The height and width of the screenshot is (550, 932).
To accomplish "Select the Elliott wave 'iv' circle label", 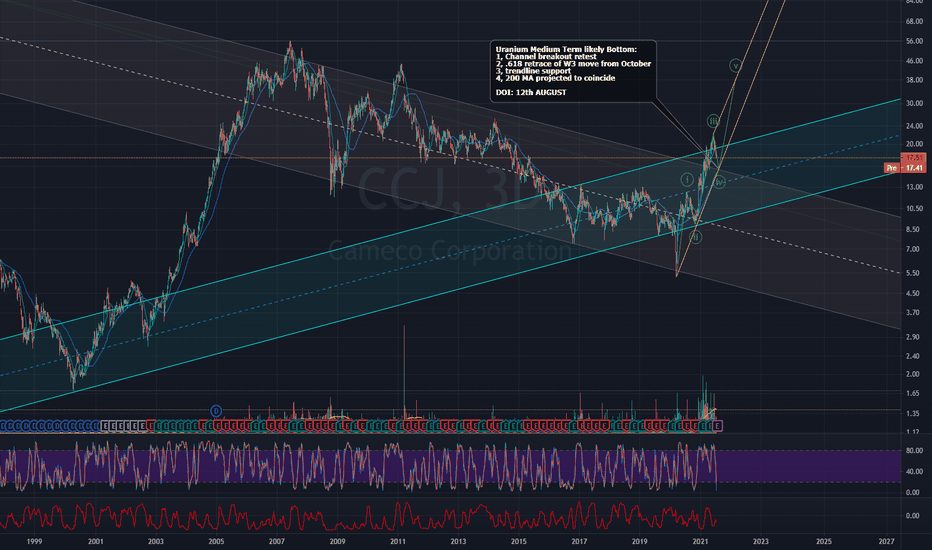I will tap(719, 182).
